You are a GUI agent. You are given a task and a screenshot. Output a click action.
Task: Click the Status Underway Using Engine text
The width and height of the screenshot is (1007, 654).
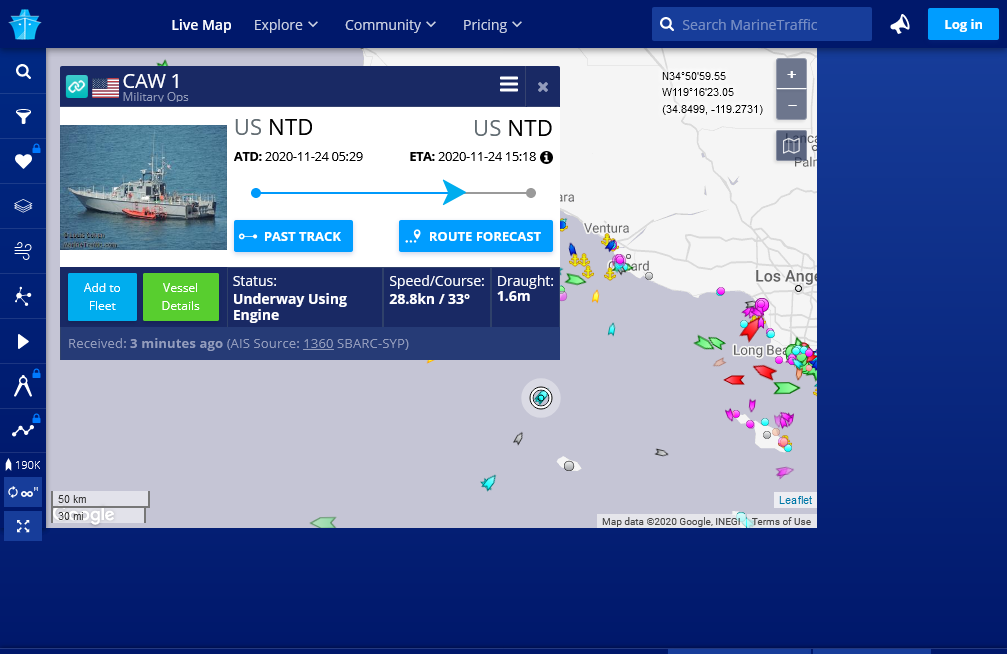coord(290,307)
